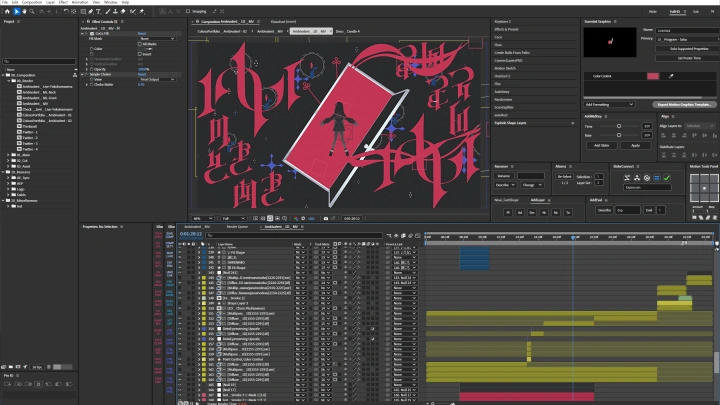Select the Rotation tool in toolbar

coord(66,11)
